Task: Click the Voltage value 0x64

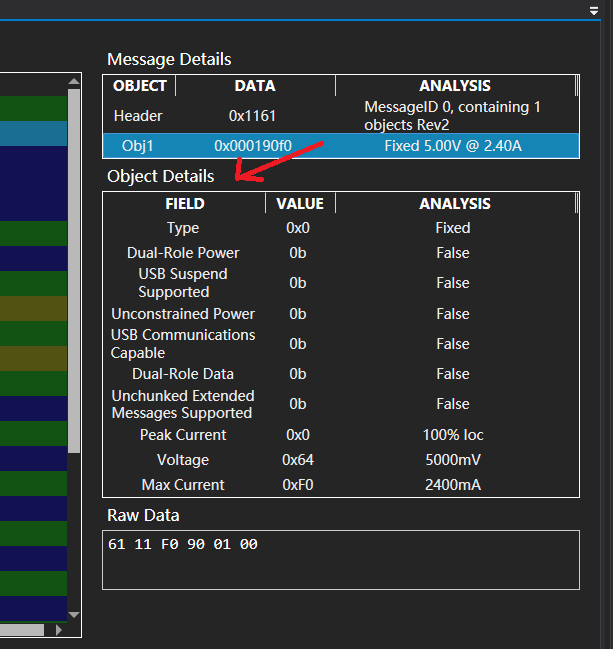Action: (x=298, y=460)
